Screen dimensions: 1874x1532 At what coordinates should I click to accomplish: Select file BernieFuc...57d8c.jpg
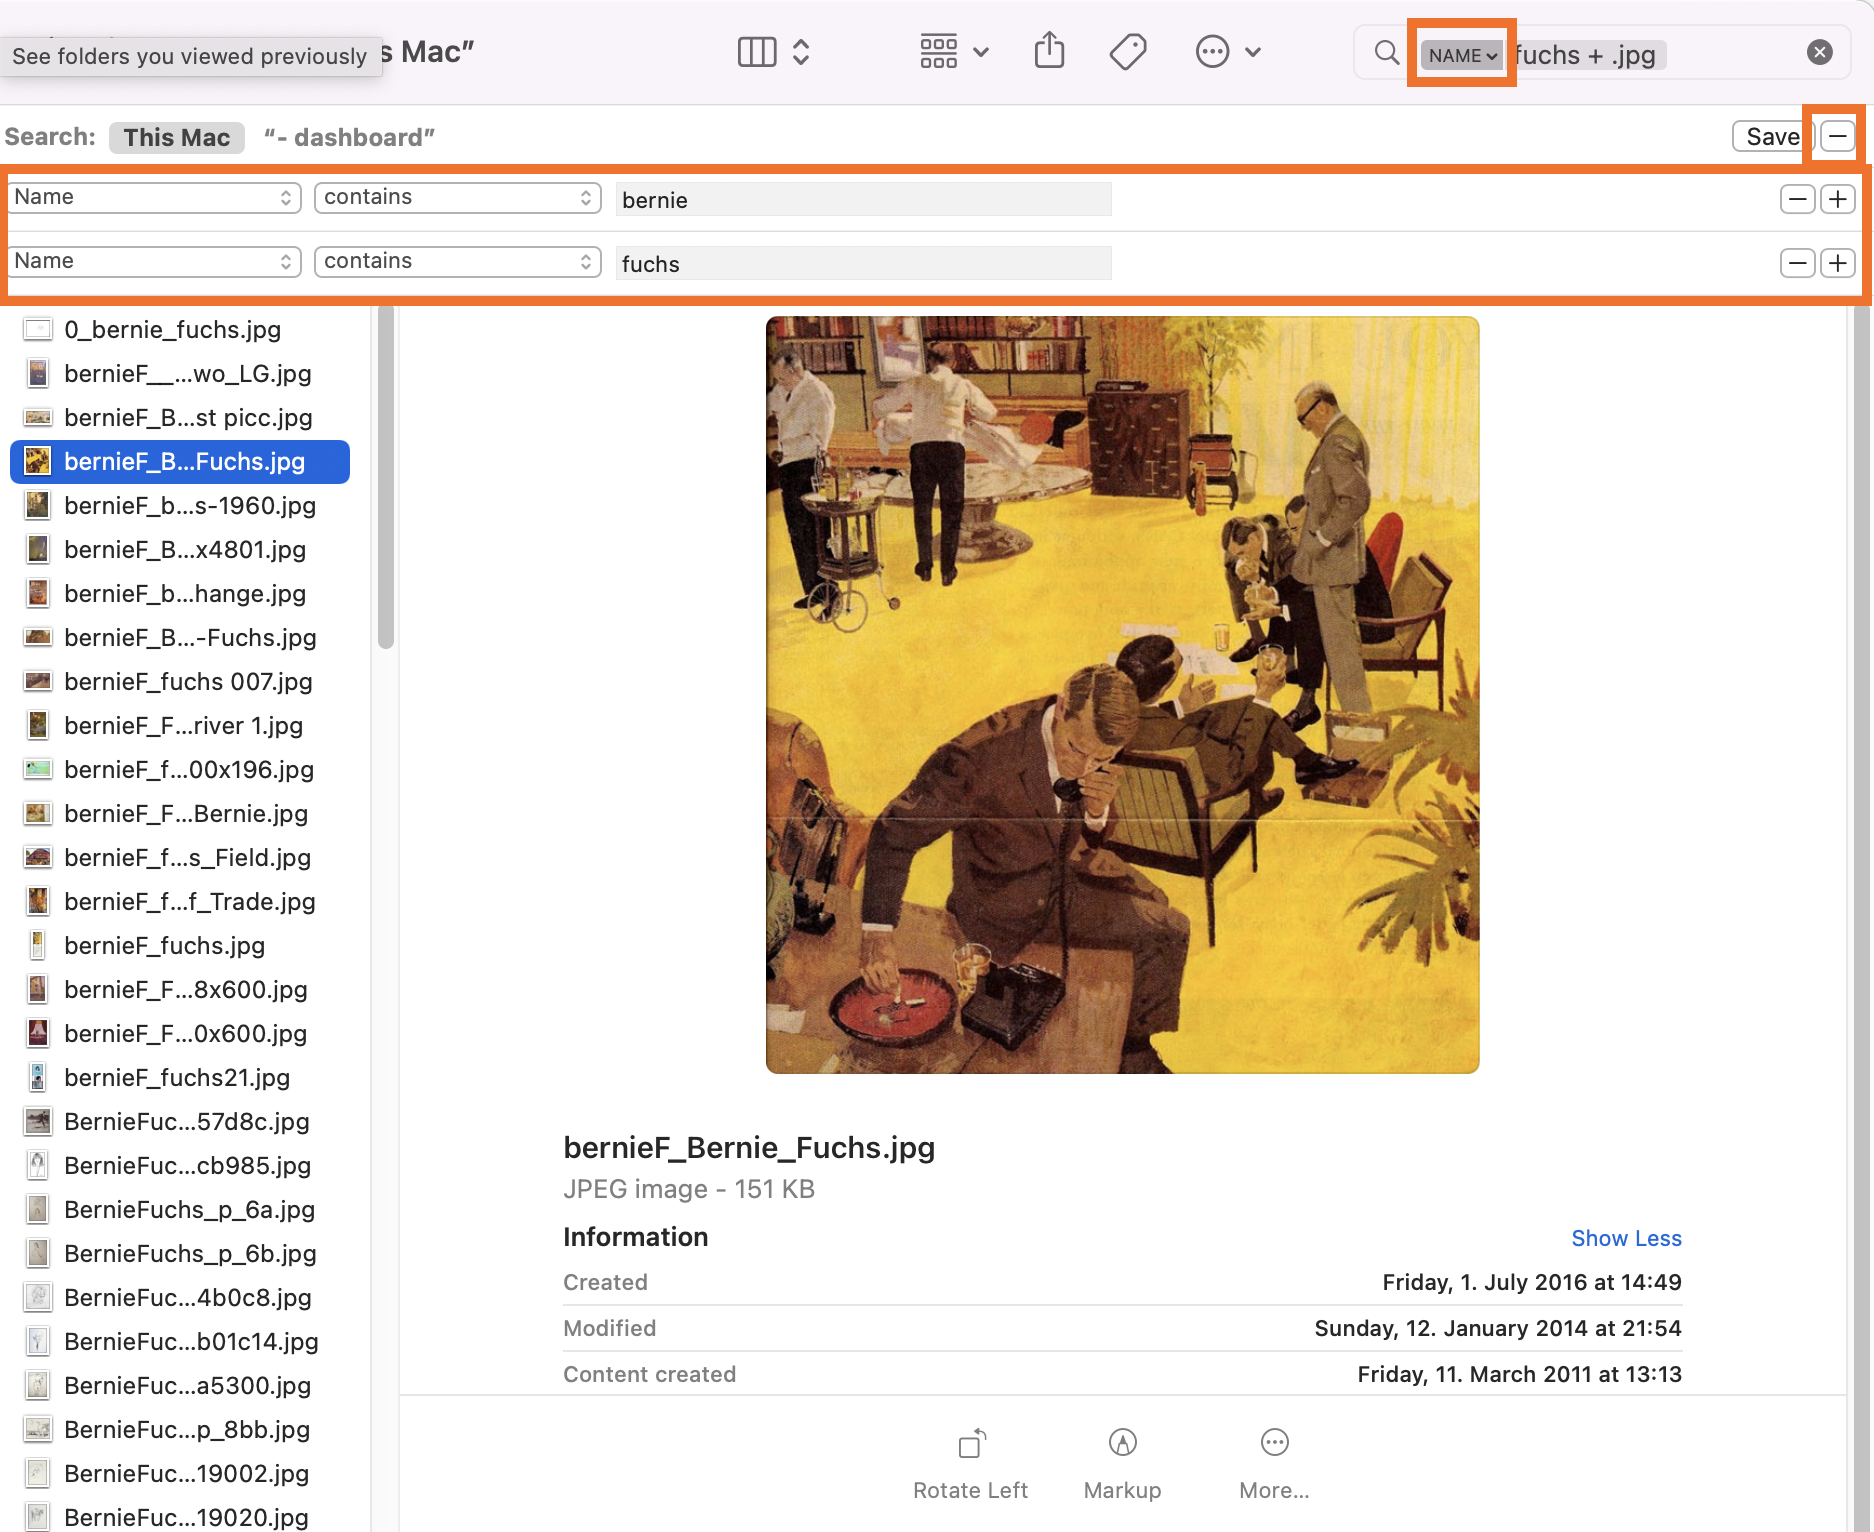coord(180,1122)
